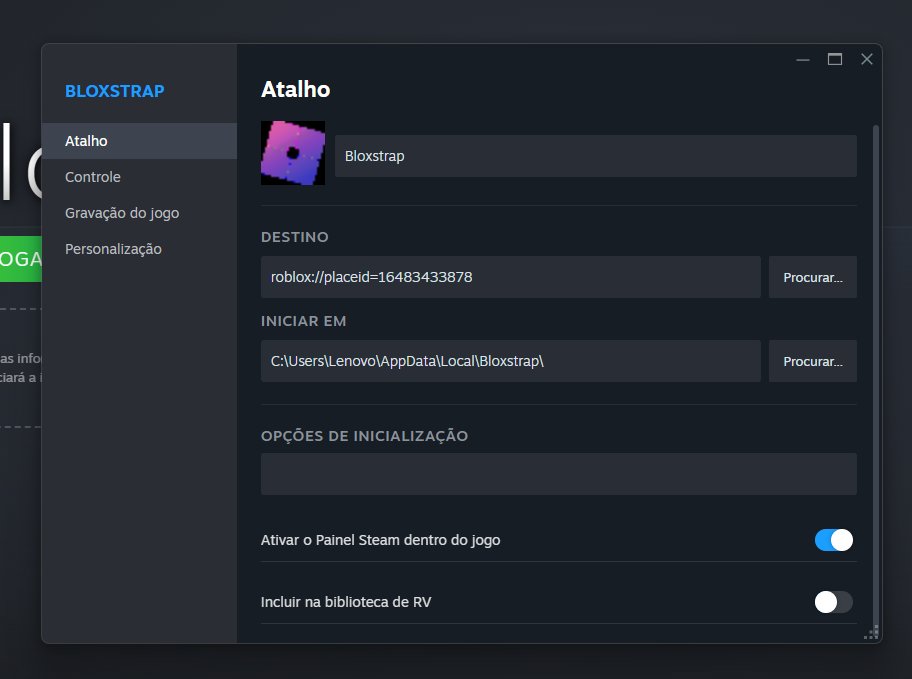Click the green play button in Steam library behind

coord(21,259)
